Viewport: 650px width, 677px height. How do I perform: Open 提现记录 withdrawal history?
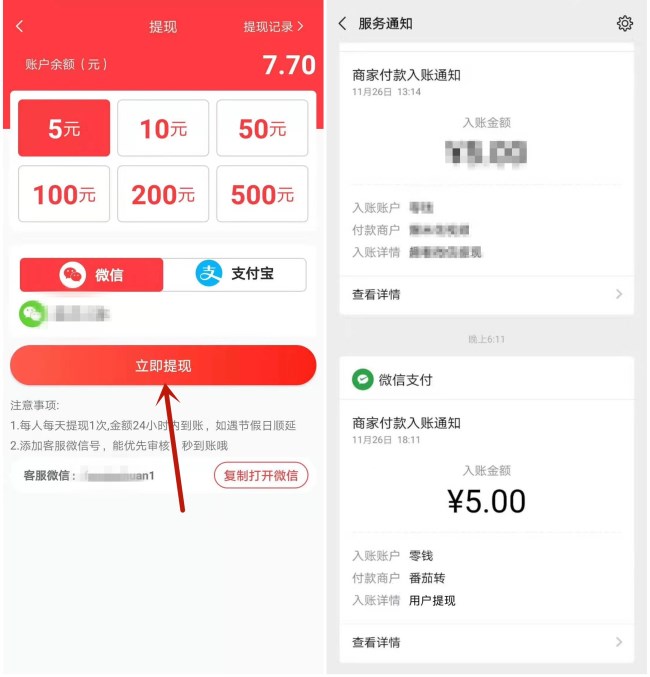(x=273, y=27)
